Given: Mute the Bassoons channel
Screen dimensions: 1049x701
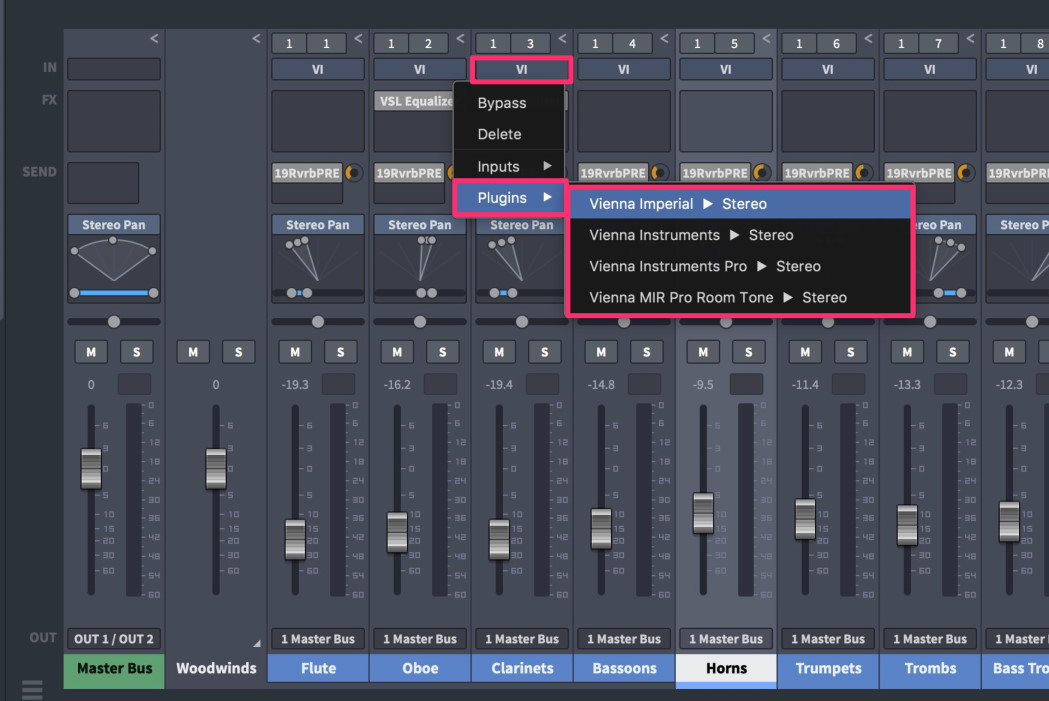Looking at the screenshot, I should pos(601,353).
